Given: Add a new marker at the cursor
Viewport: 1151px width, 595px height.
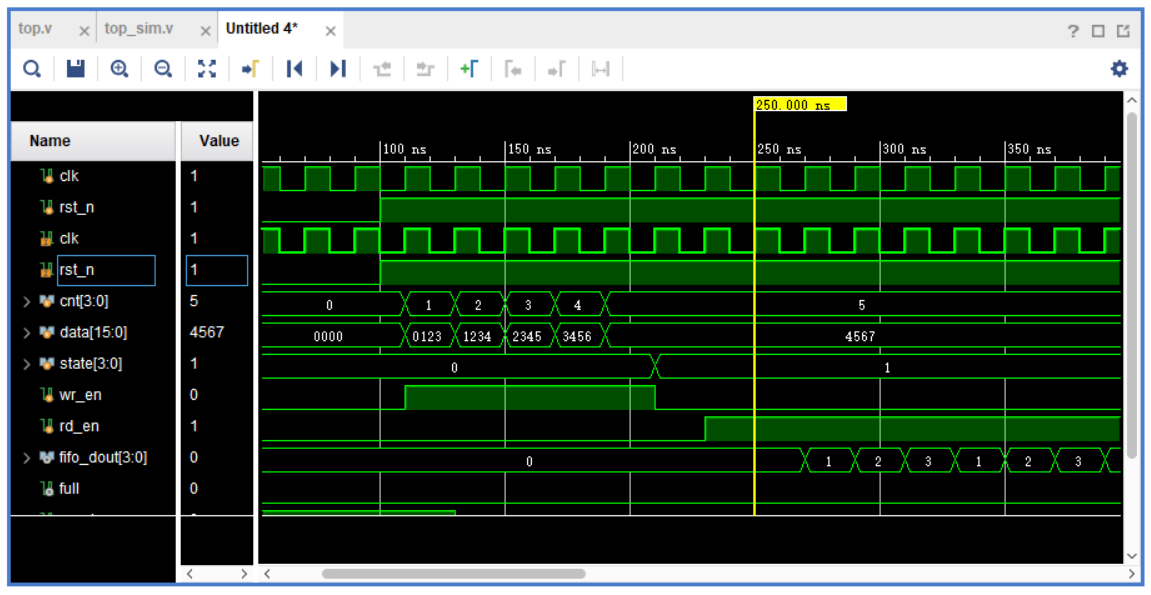Looking at the screenshot, I should (471, 68).
